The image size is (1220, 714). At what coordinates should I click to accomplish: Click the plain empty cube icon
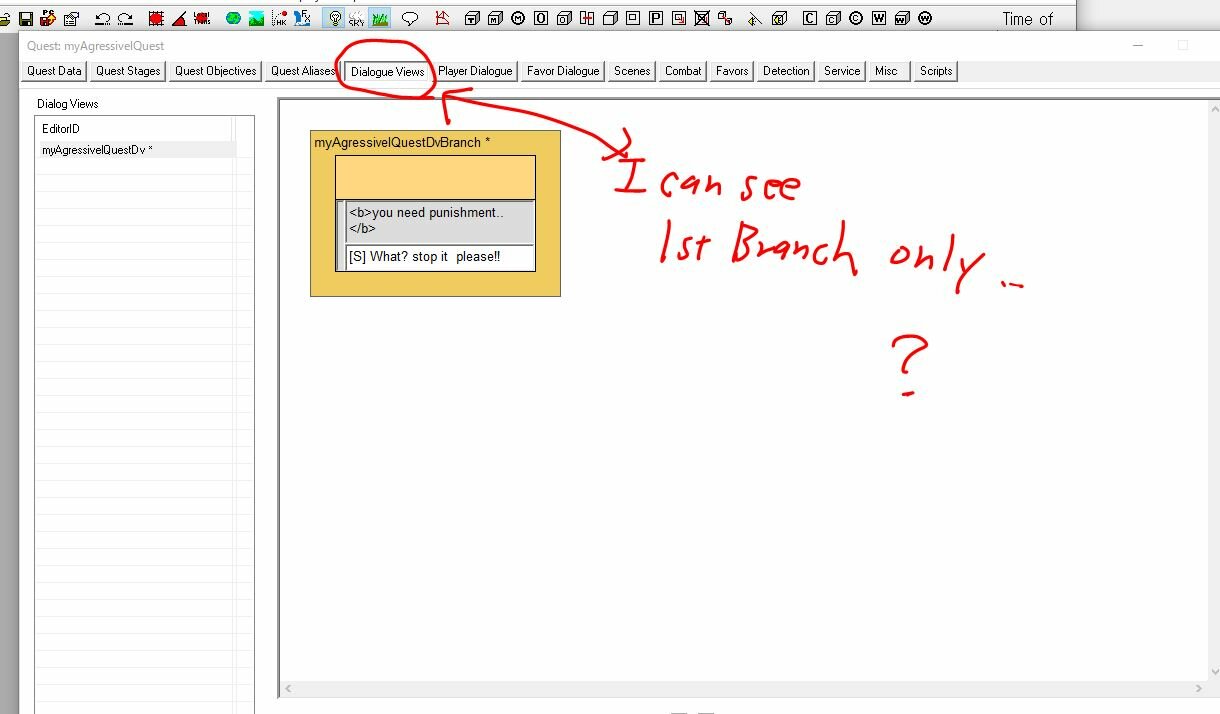coord(610,19)
